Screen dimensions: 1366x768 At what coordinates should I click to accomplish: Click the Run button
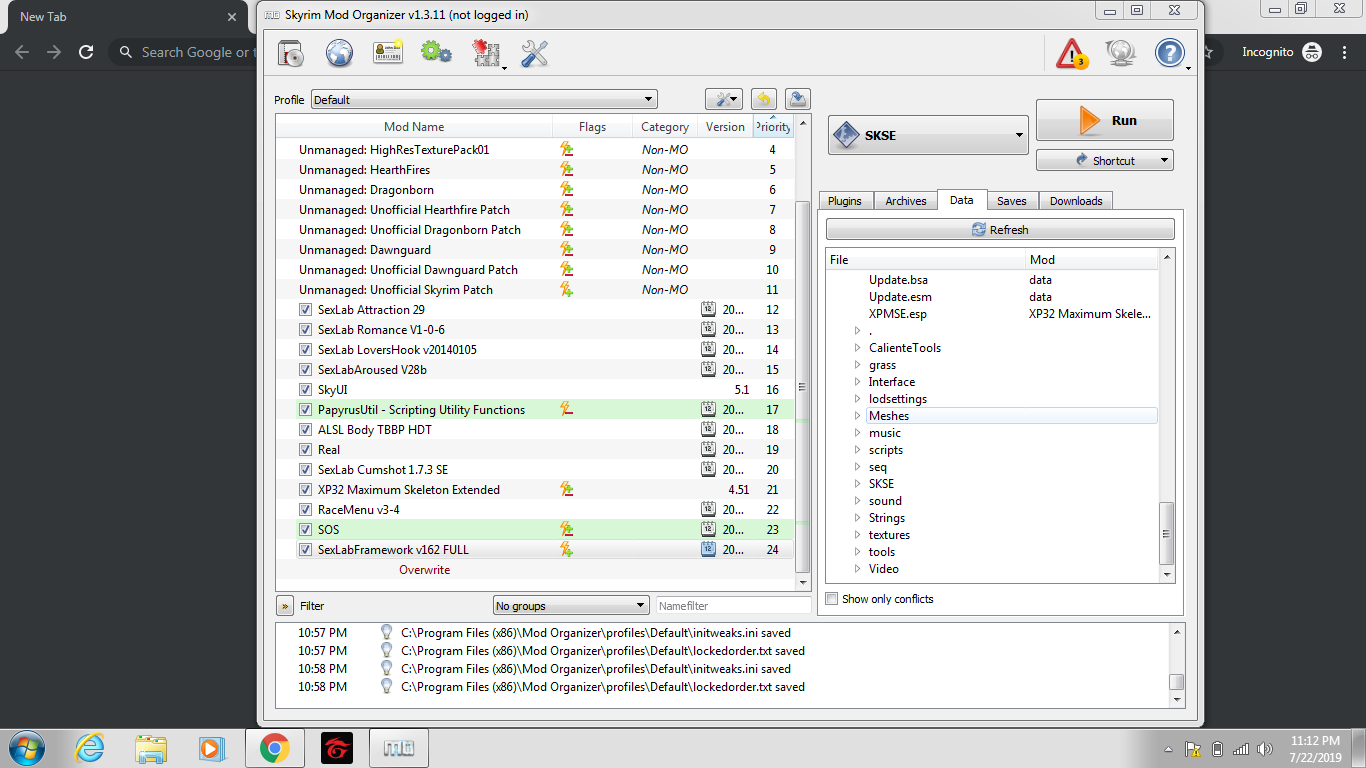click(x=1104, y=119)
